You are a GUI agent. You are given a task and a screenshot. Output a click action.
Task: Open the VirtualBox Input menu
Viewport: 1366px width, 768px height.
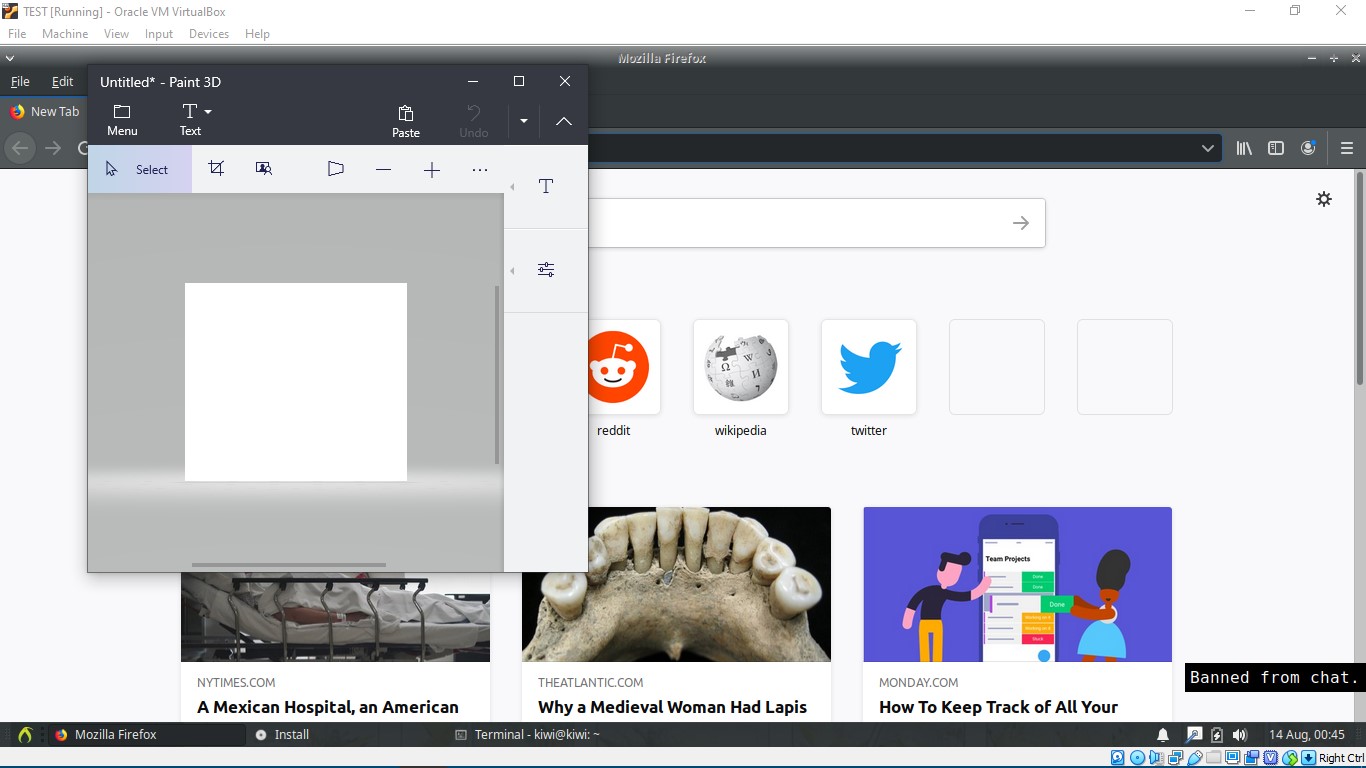(159, 34)
